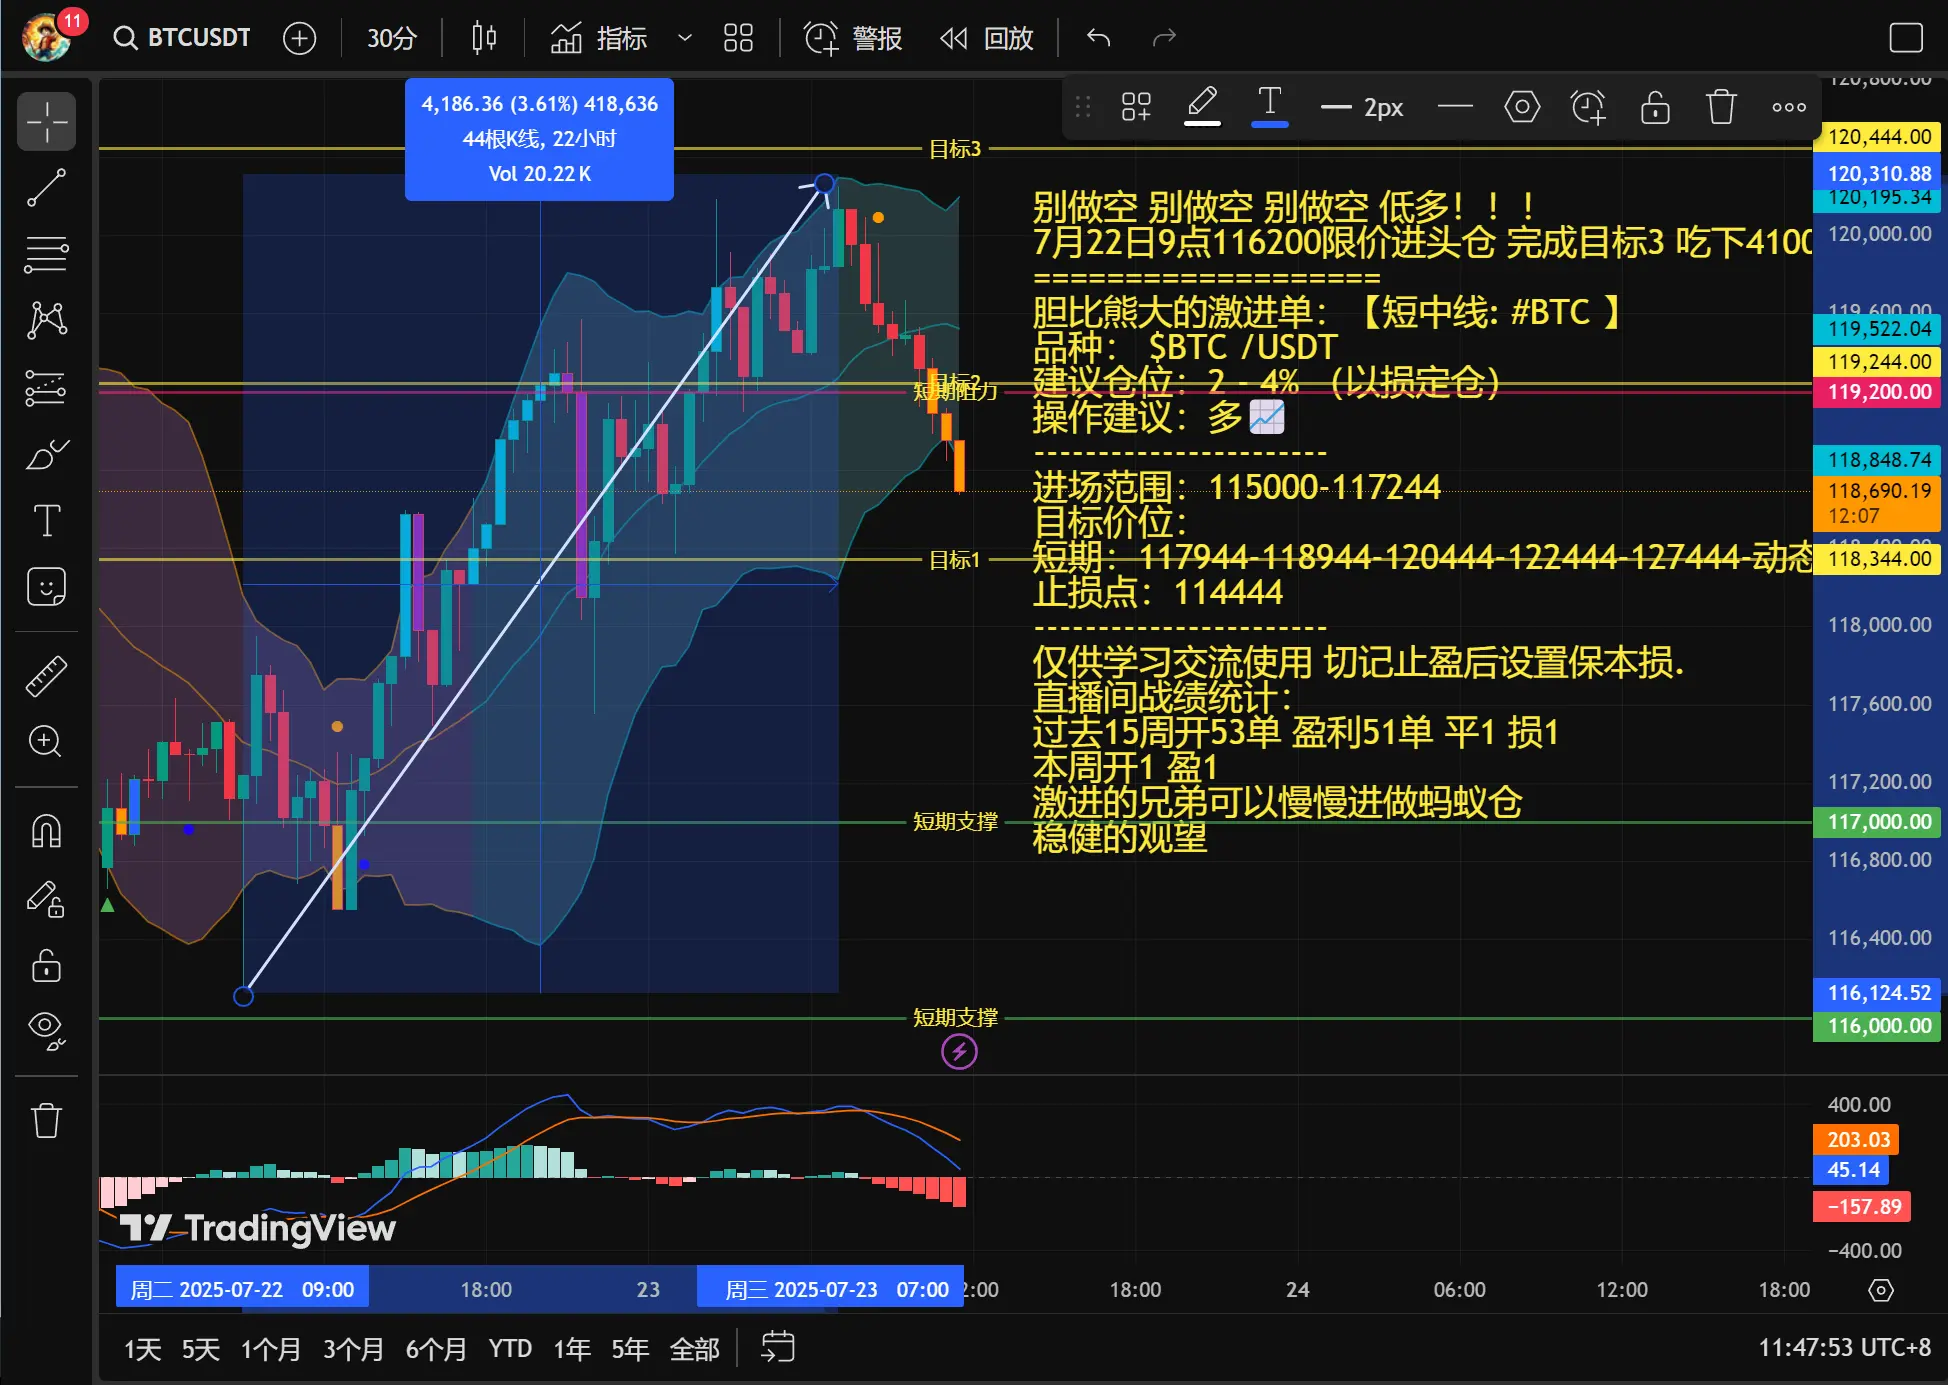
Task: Click the 120,444.00 price label
Action: coord(1877,137)
